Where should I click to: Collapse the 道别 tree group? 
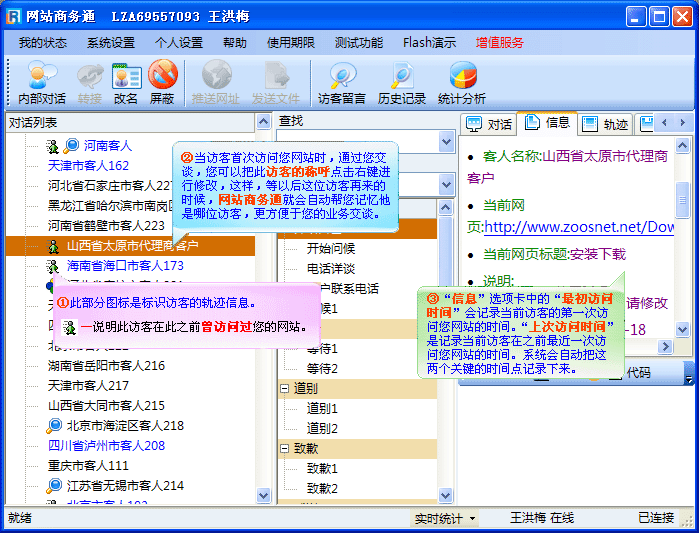pos(285,388)
